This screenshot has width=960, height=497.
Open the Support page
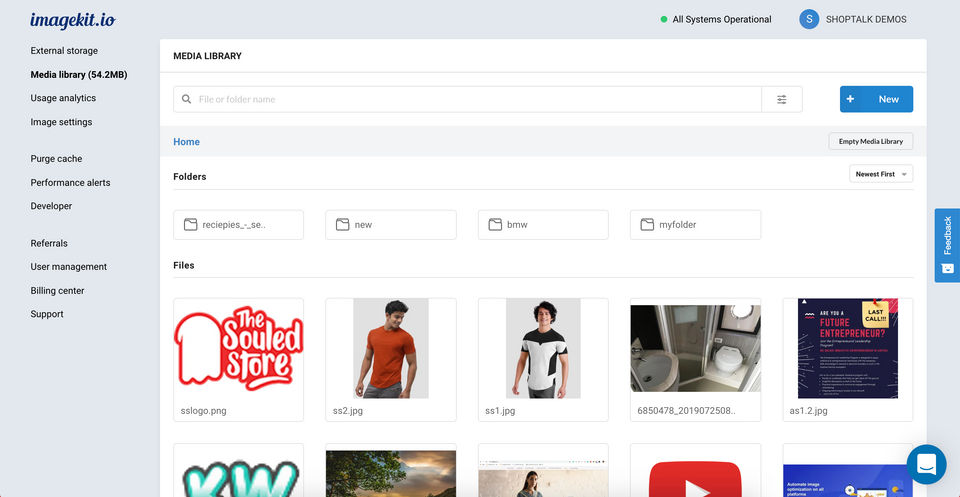pyautogui.click(x=47, y=314)
